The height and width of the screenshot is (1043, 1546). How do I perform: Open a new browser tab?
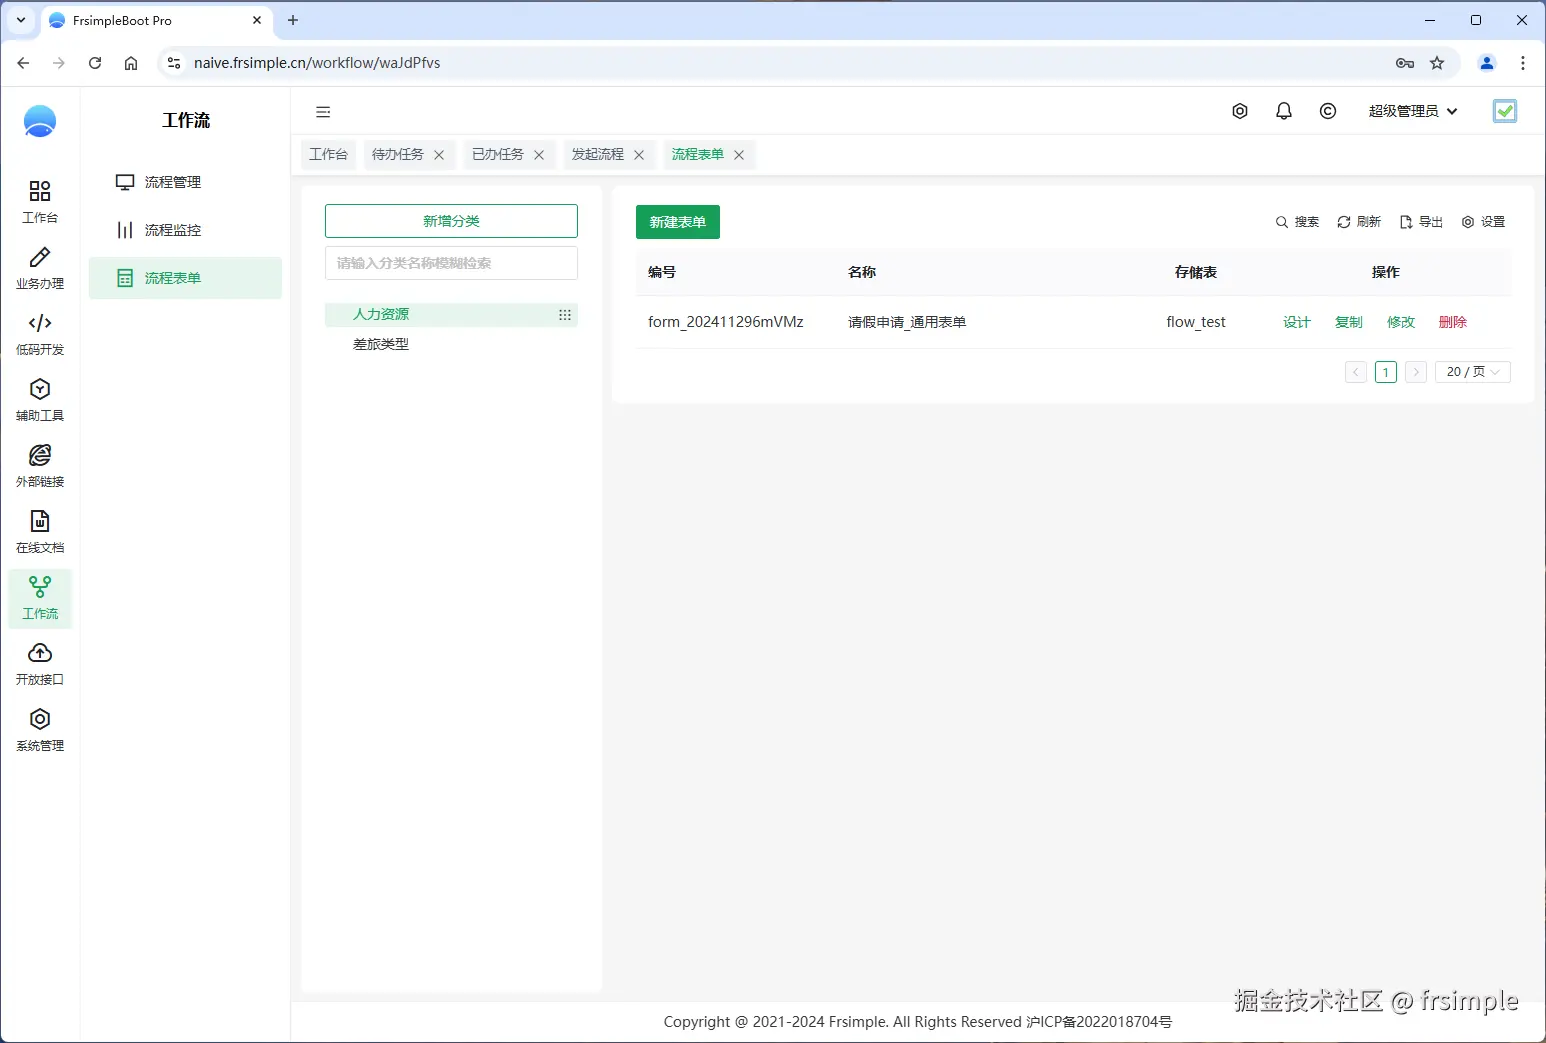tap(293, 20)
